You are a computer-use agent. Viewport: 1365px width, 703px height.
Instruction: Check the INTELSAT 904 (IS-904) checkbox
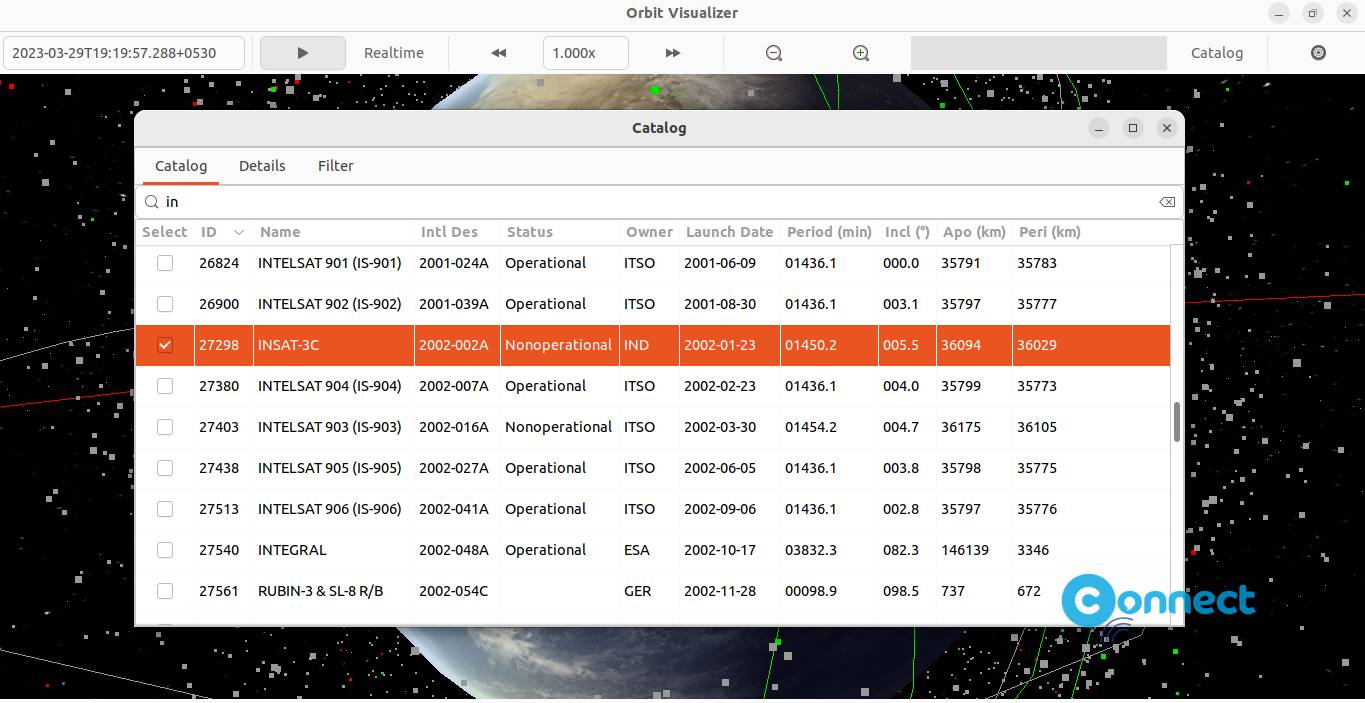(x=165, y=386)
